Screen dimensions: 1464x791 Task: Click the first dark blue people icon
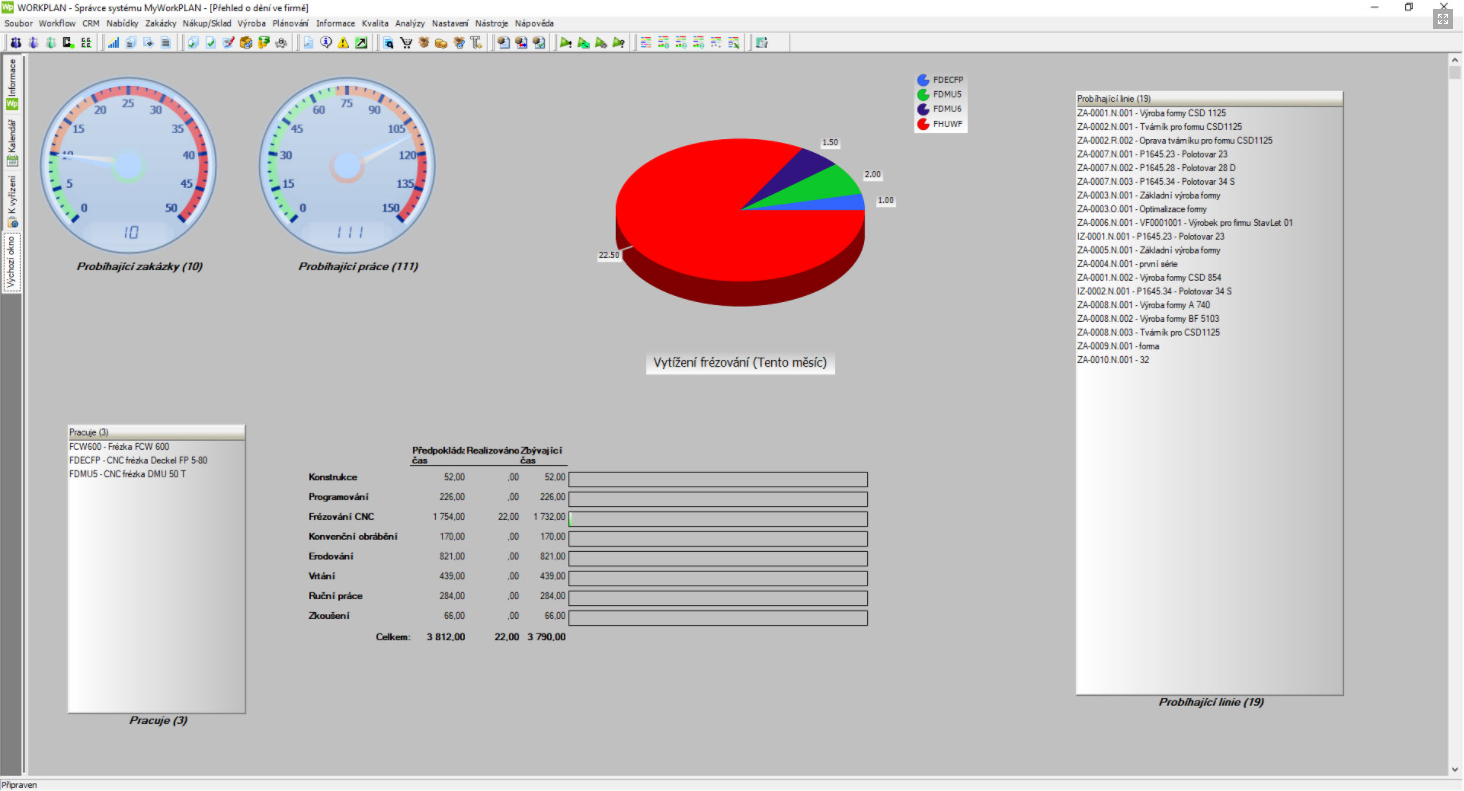pos(16,43)
